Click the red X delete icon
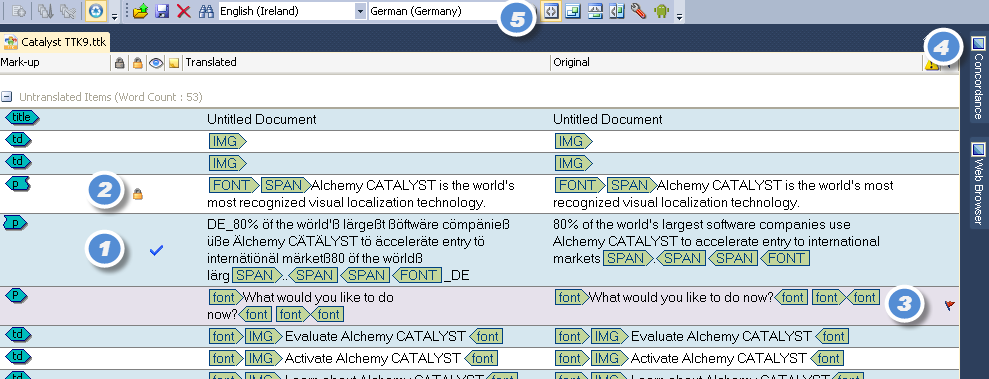Image resolution: width=989 pixels, height=379 pixels. click(184, 11)
